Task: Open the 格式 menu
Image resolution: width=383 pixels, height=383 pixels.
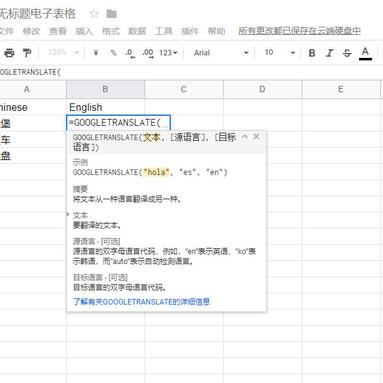Action: 111,31
